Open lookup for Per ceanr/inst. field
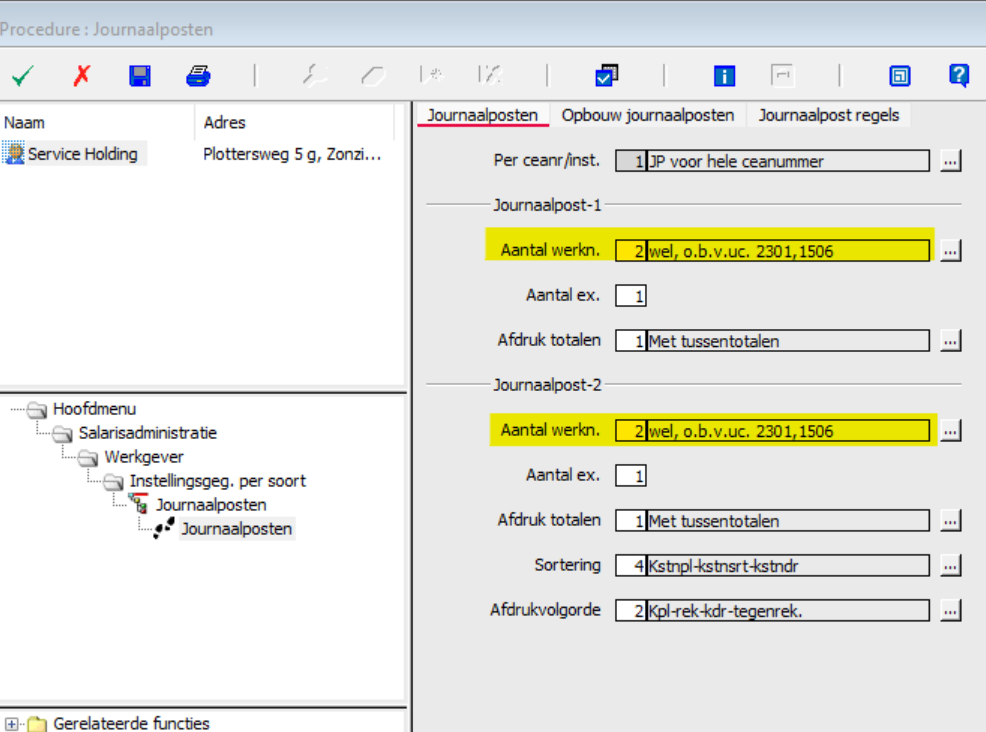The image size is (986, 732). click(x=950, y=161)
